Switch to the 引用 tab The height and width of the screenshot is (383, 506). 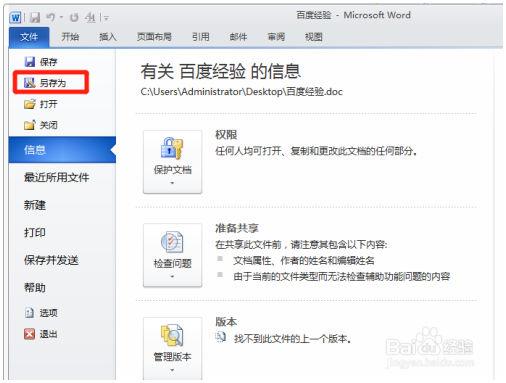pos(200,37)
